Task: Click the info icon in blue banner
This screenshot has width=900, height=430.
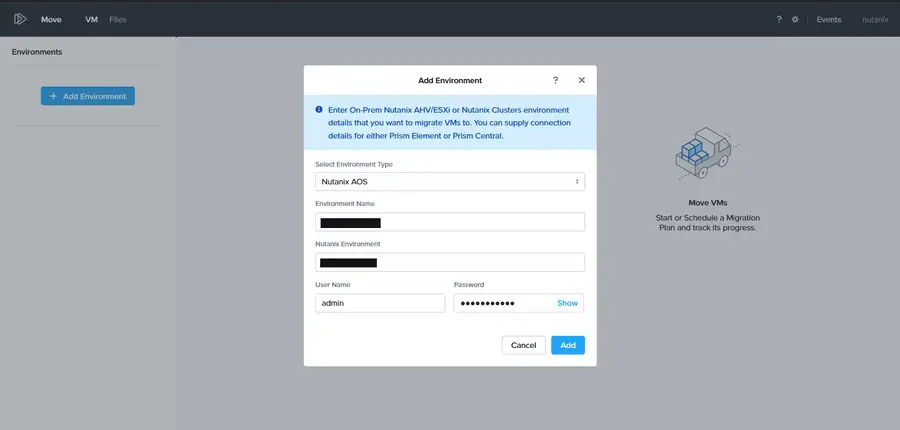Action: [x=319, y=109]
